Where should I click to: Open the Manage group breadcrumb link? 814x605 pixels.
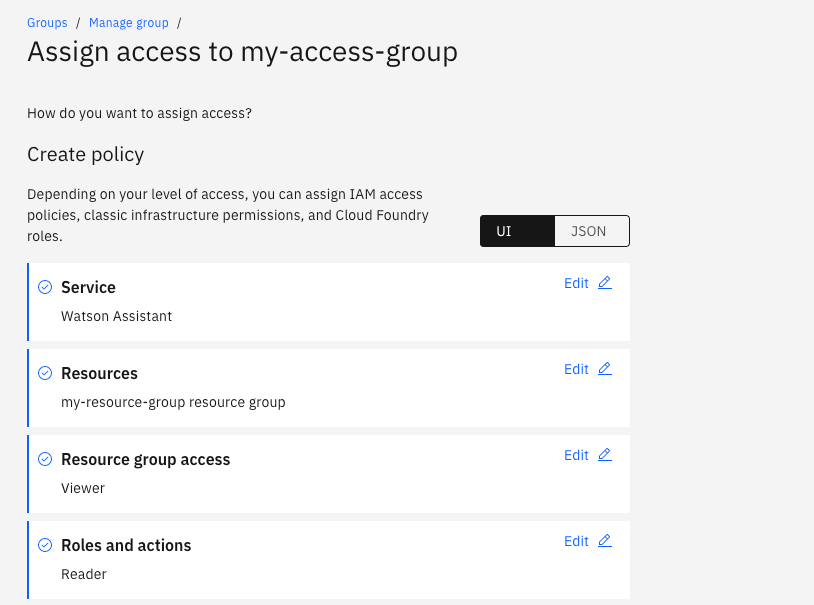(x=129, y=22)
